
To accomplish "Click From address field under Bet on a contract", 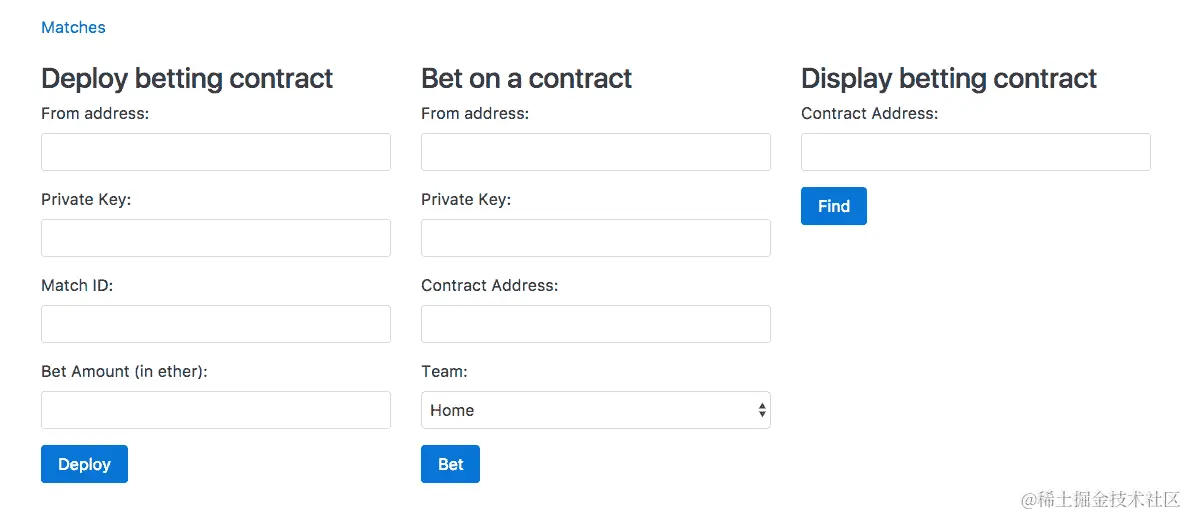I will [x=595, y=152].
